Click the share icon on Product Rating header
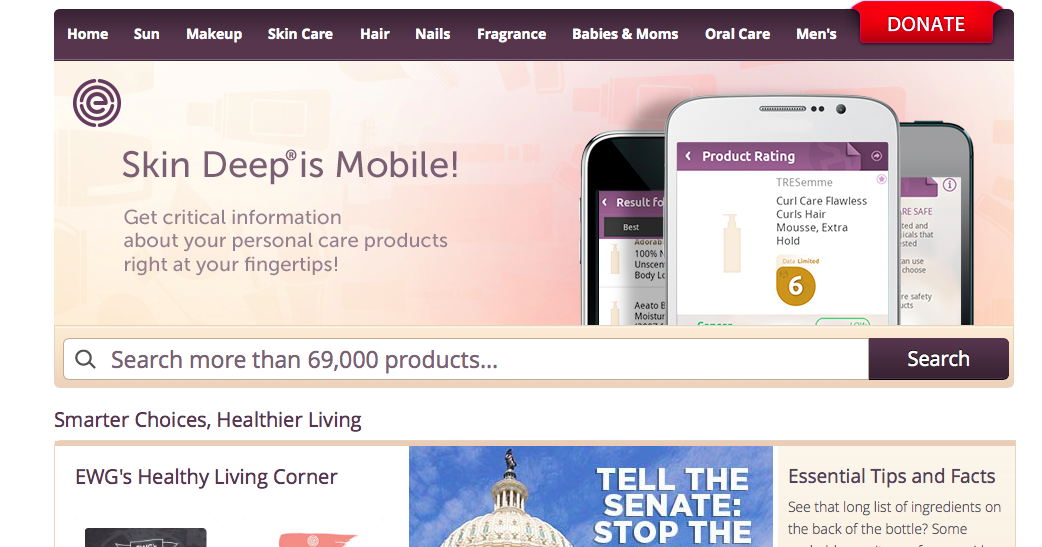Viewport: 1042px width, 547px height. [x=877, y=156]
